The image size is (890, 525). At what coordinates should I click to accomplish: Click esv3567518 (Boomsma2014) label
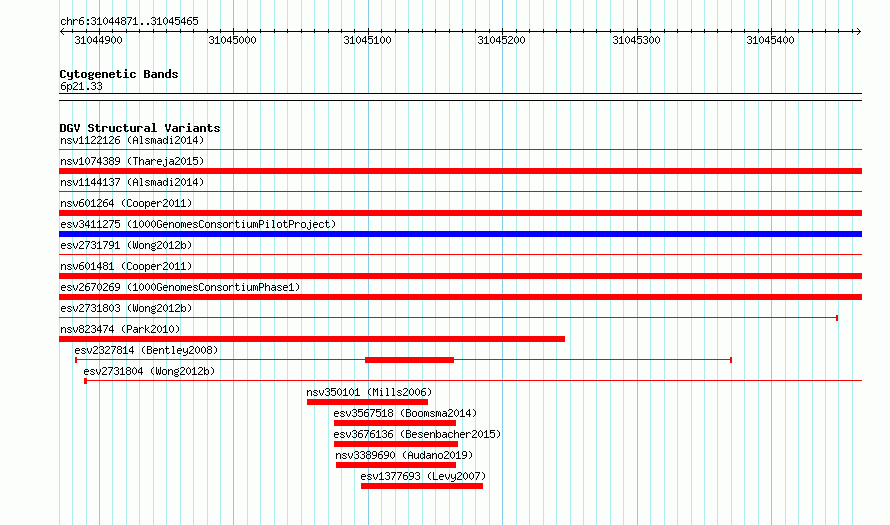tap(405, 413)
